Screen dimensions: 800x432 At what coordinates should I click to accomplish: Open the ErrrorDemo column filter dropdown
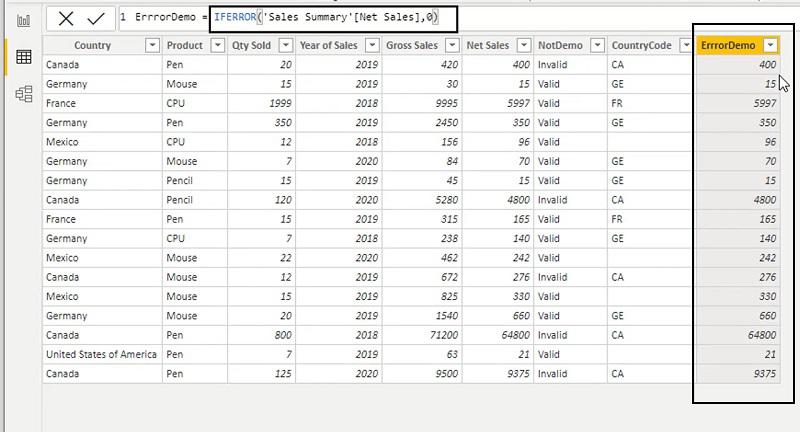[x=770, y=45]
